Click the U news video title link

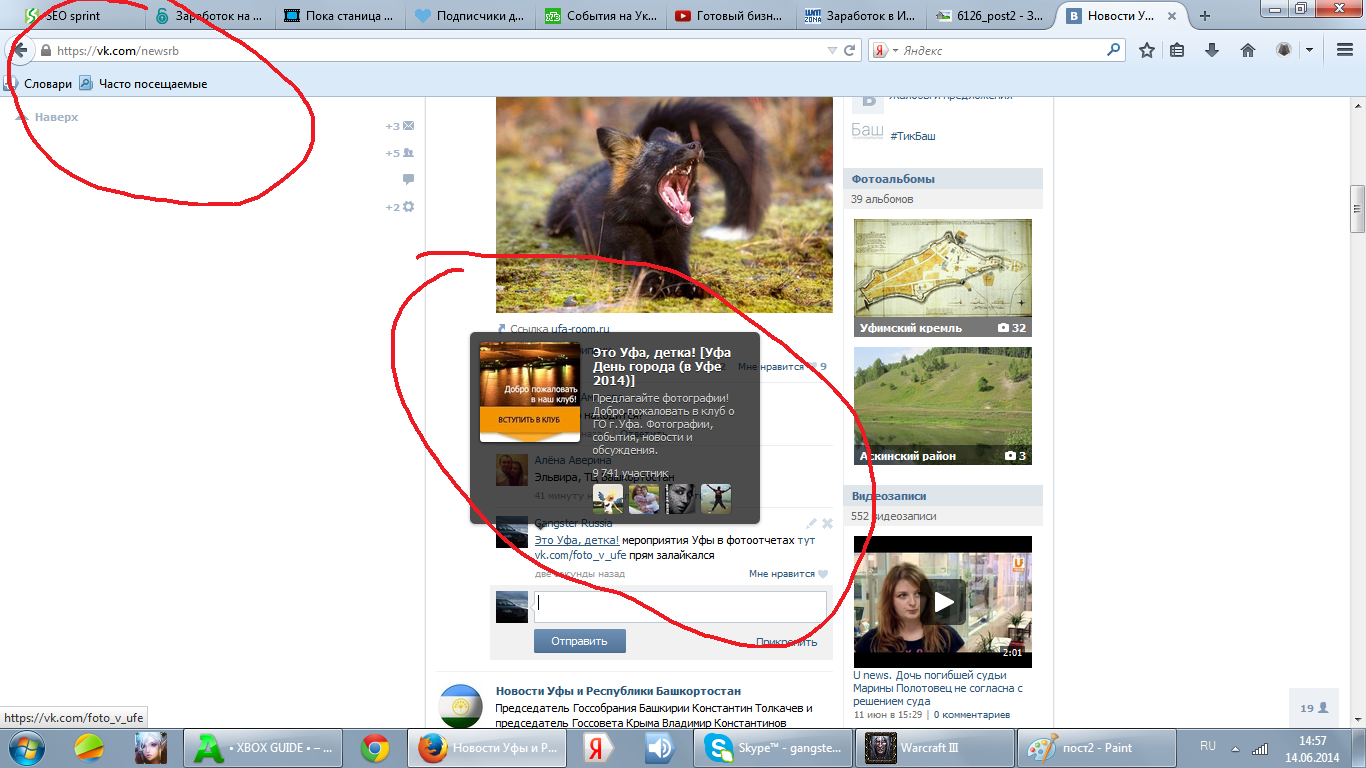938,688
